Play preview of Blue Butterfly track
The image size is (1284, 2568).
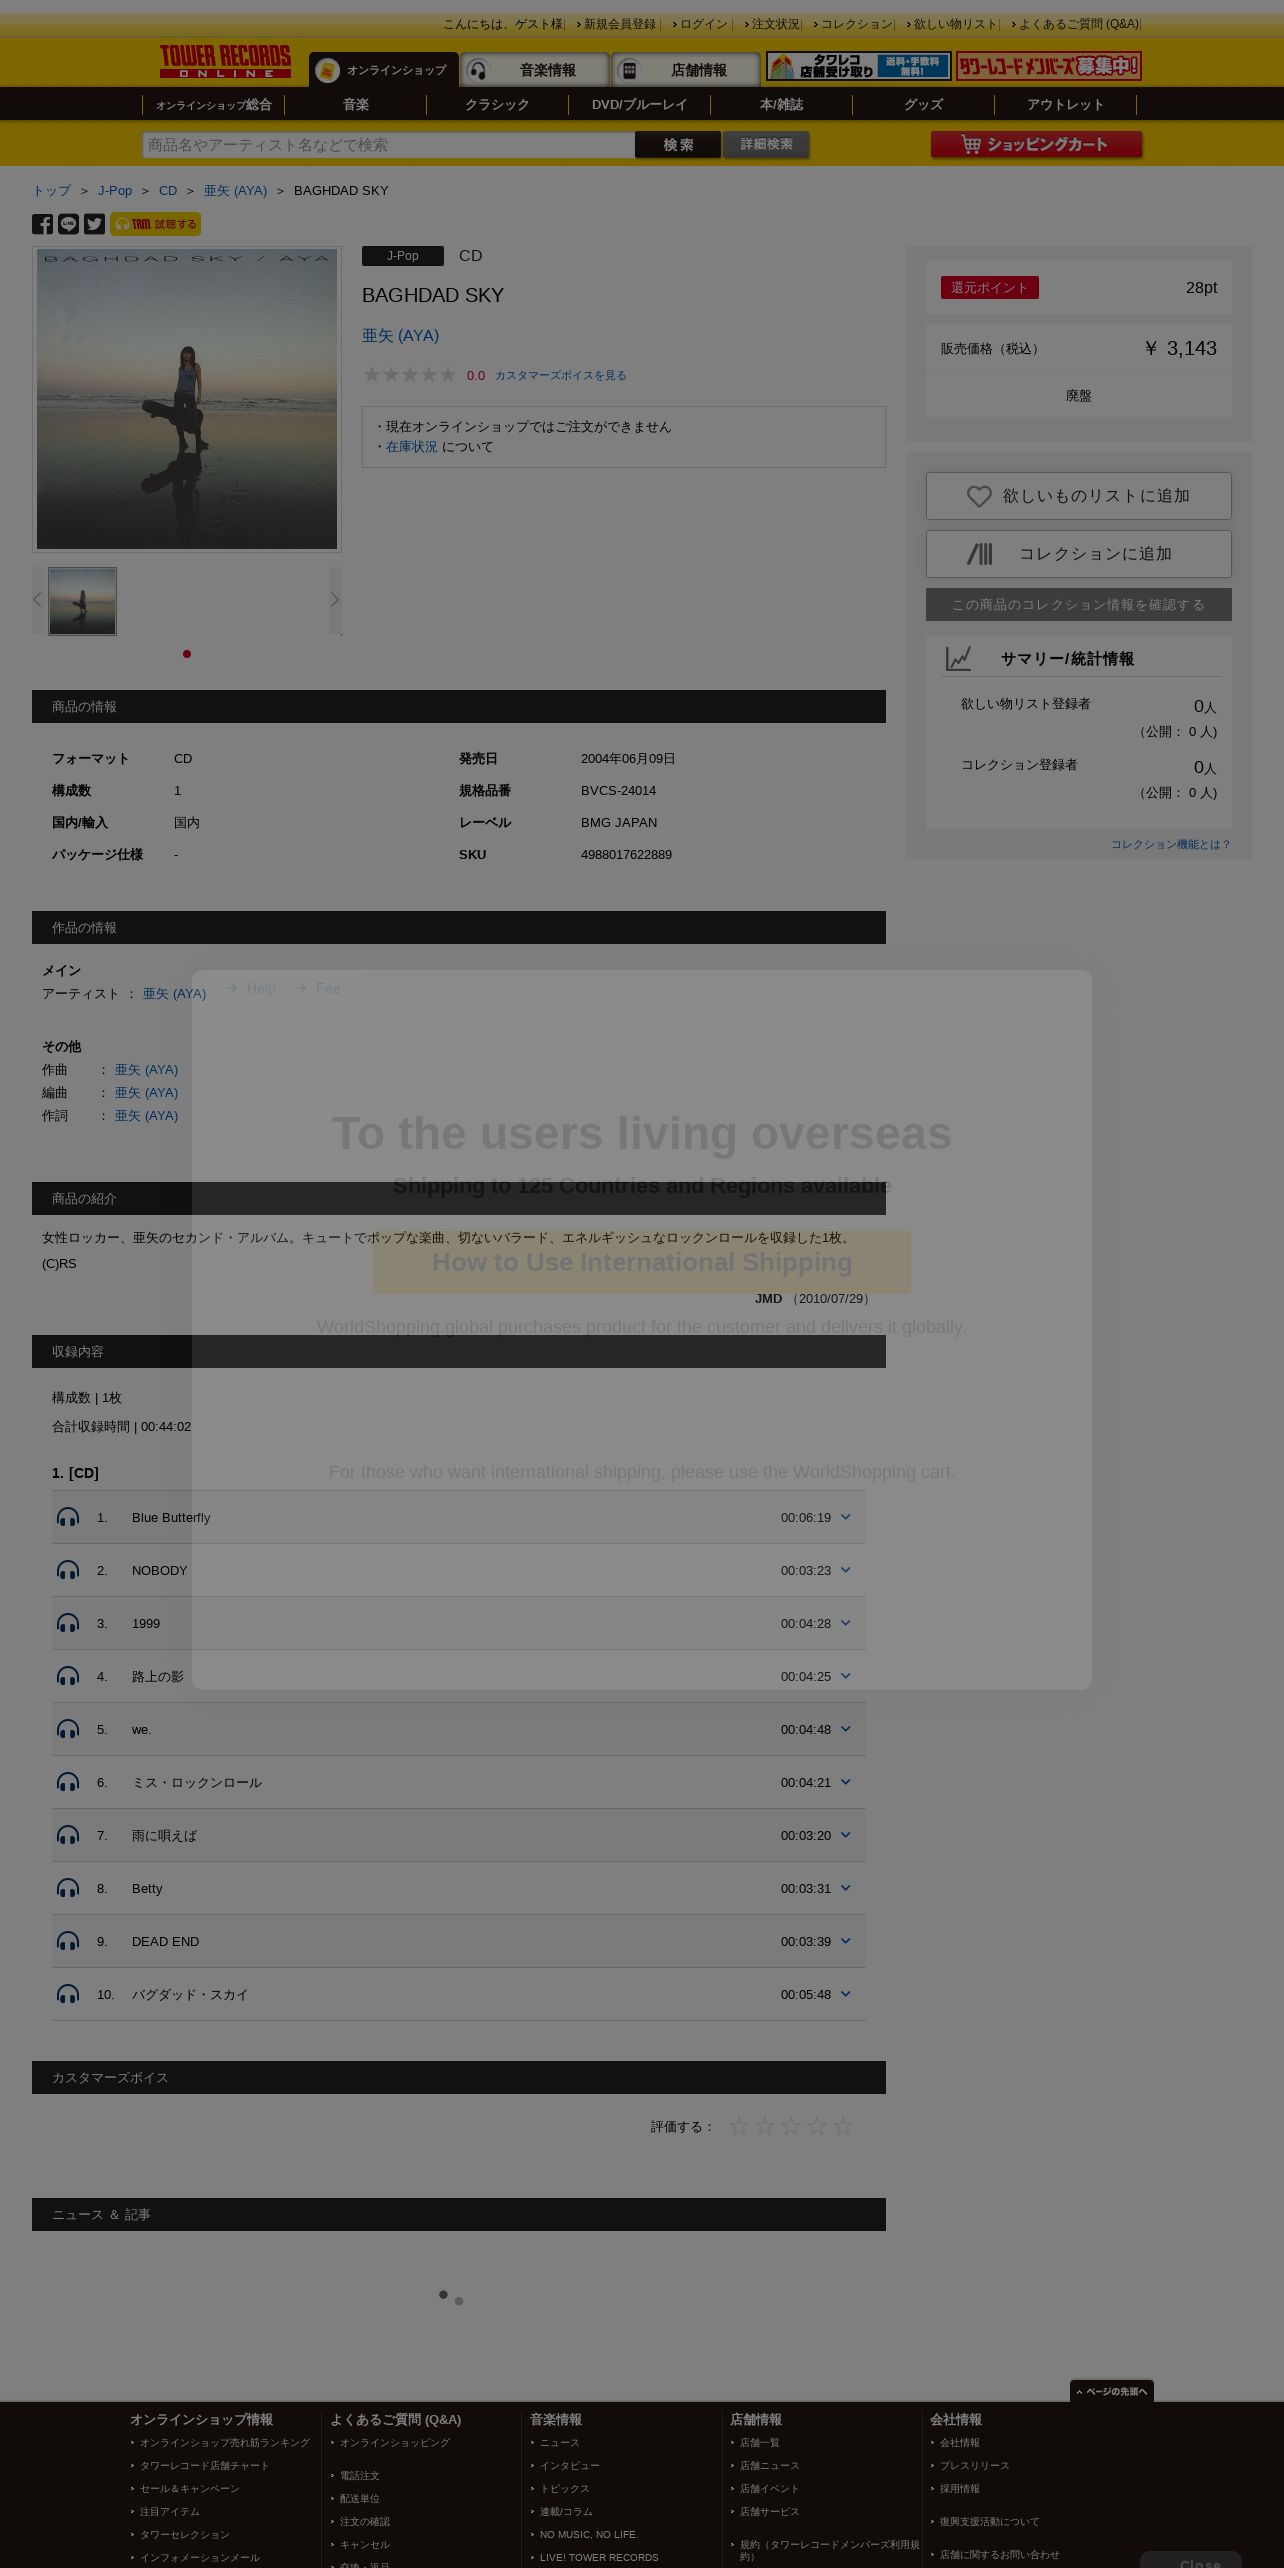pos(68,1517)
